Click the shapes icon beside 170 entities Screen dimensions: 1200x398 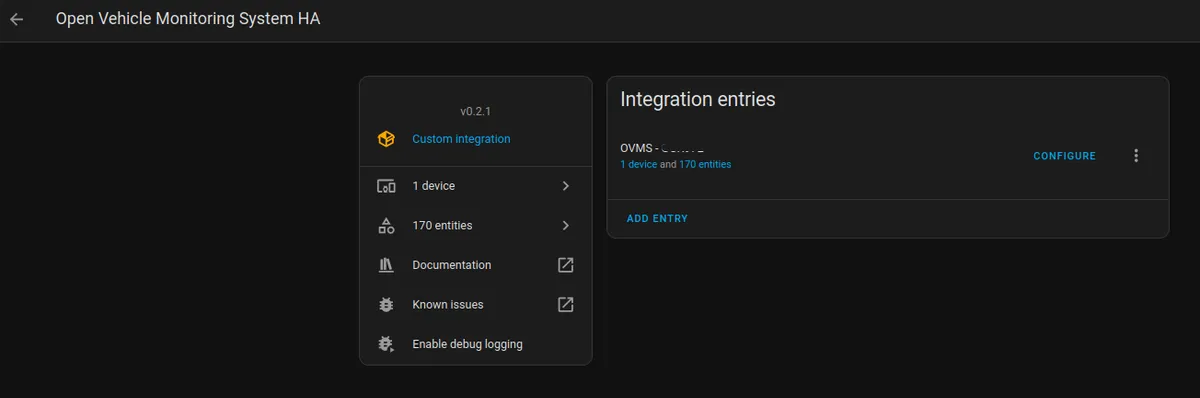[x=386, y=225]
